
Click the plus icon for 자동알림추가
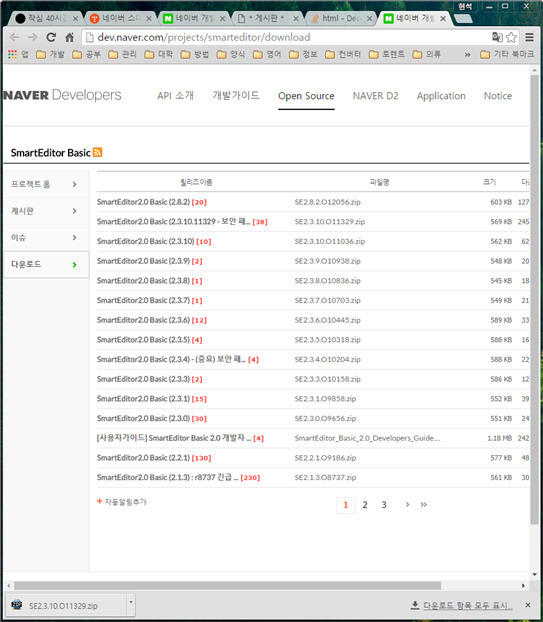100,501
